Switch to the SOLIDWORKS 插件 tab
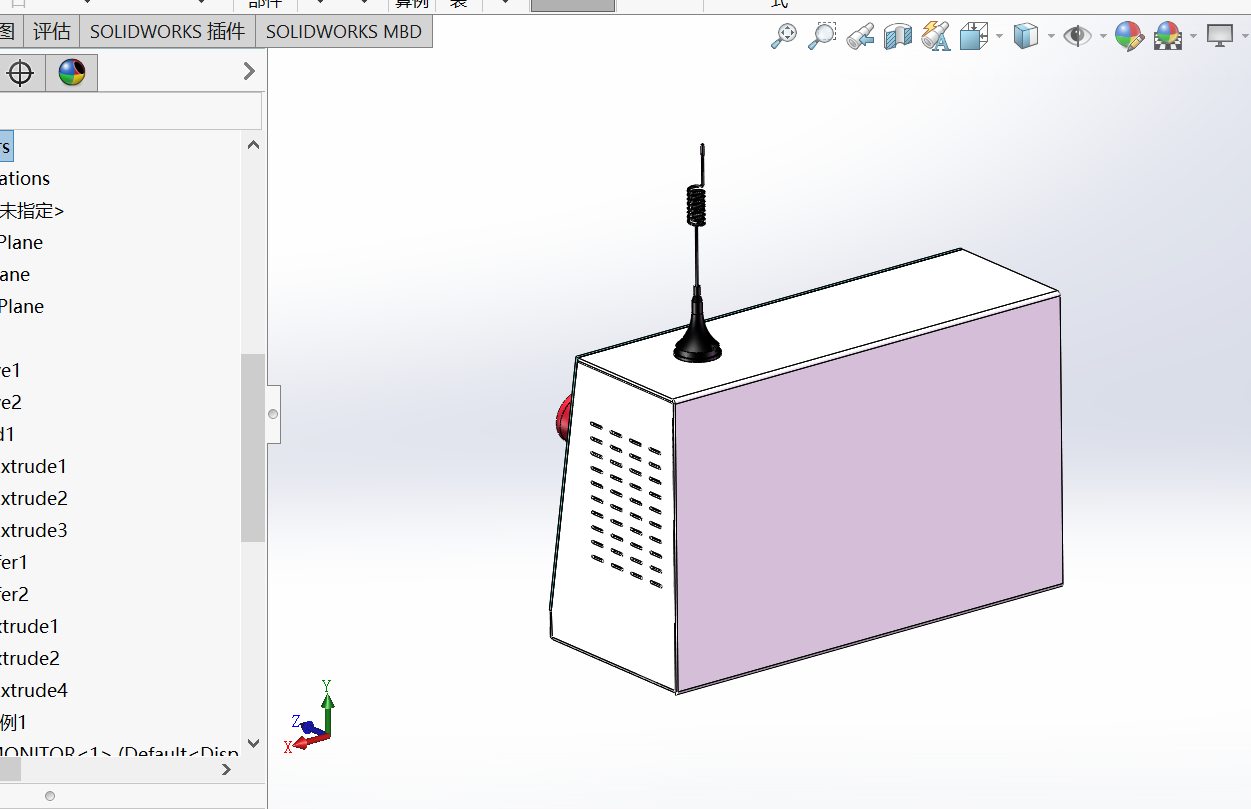The width and height of the screenshot is (1251, 809). click(167, 31)
